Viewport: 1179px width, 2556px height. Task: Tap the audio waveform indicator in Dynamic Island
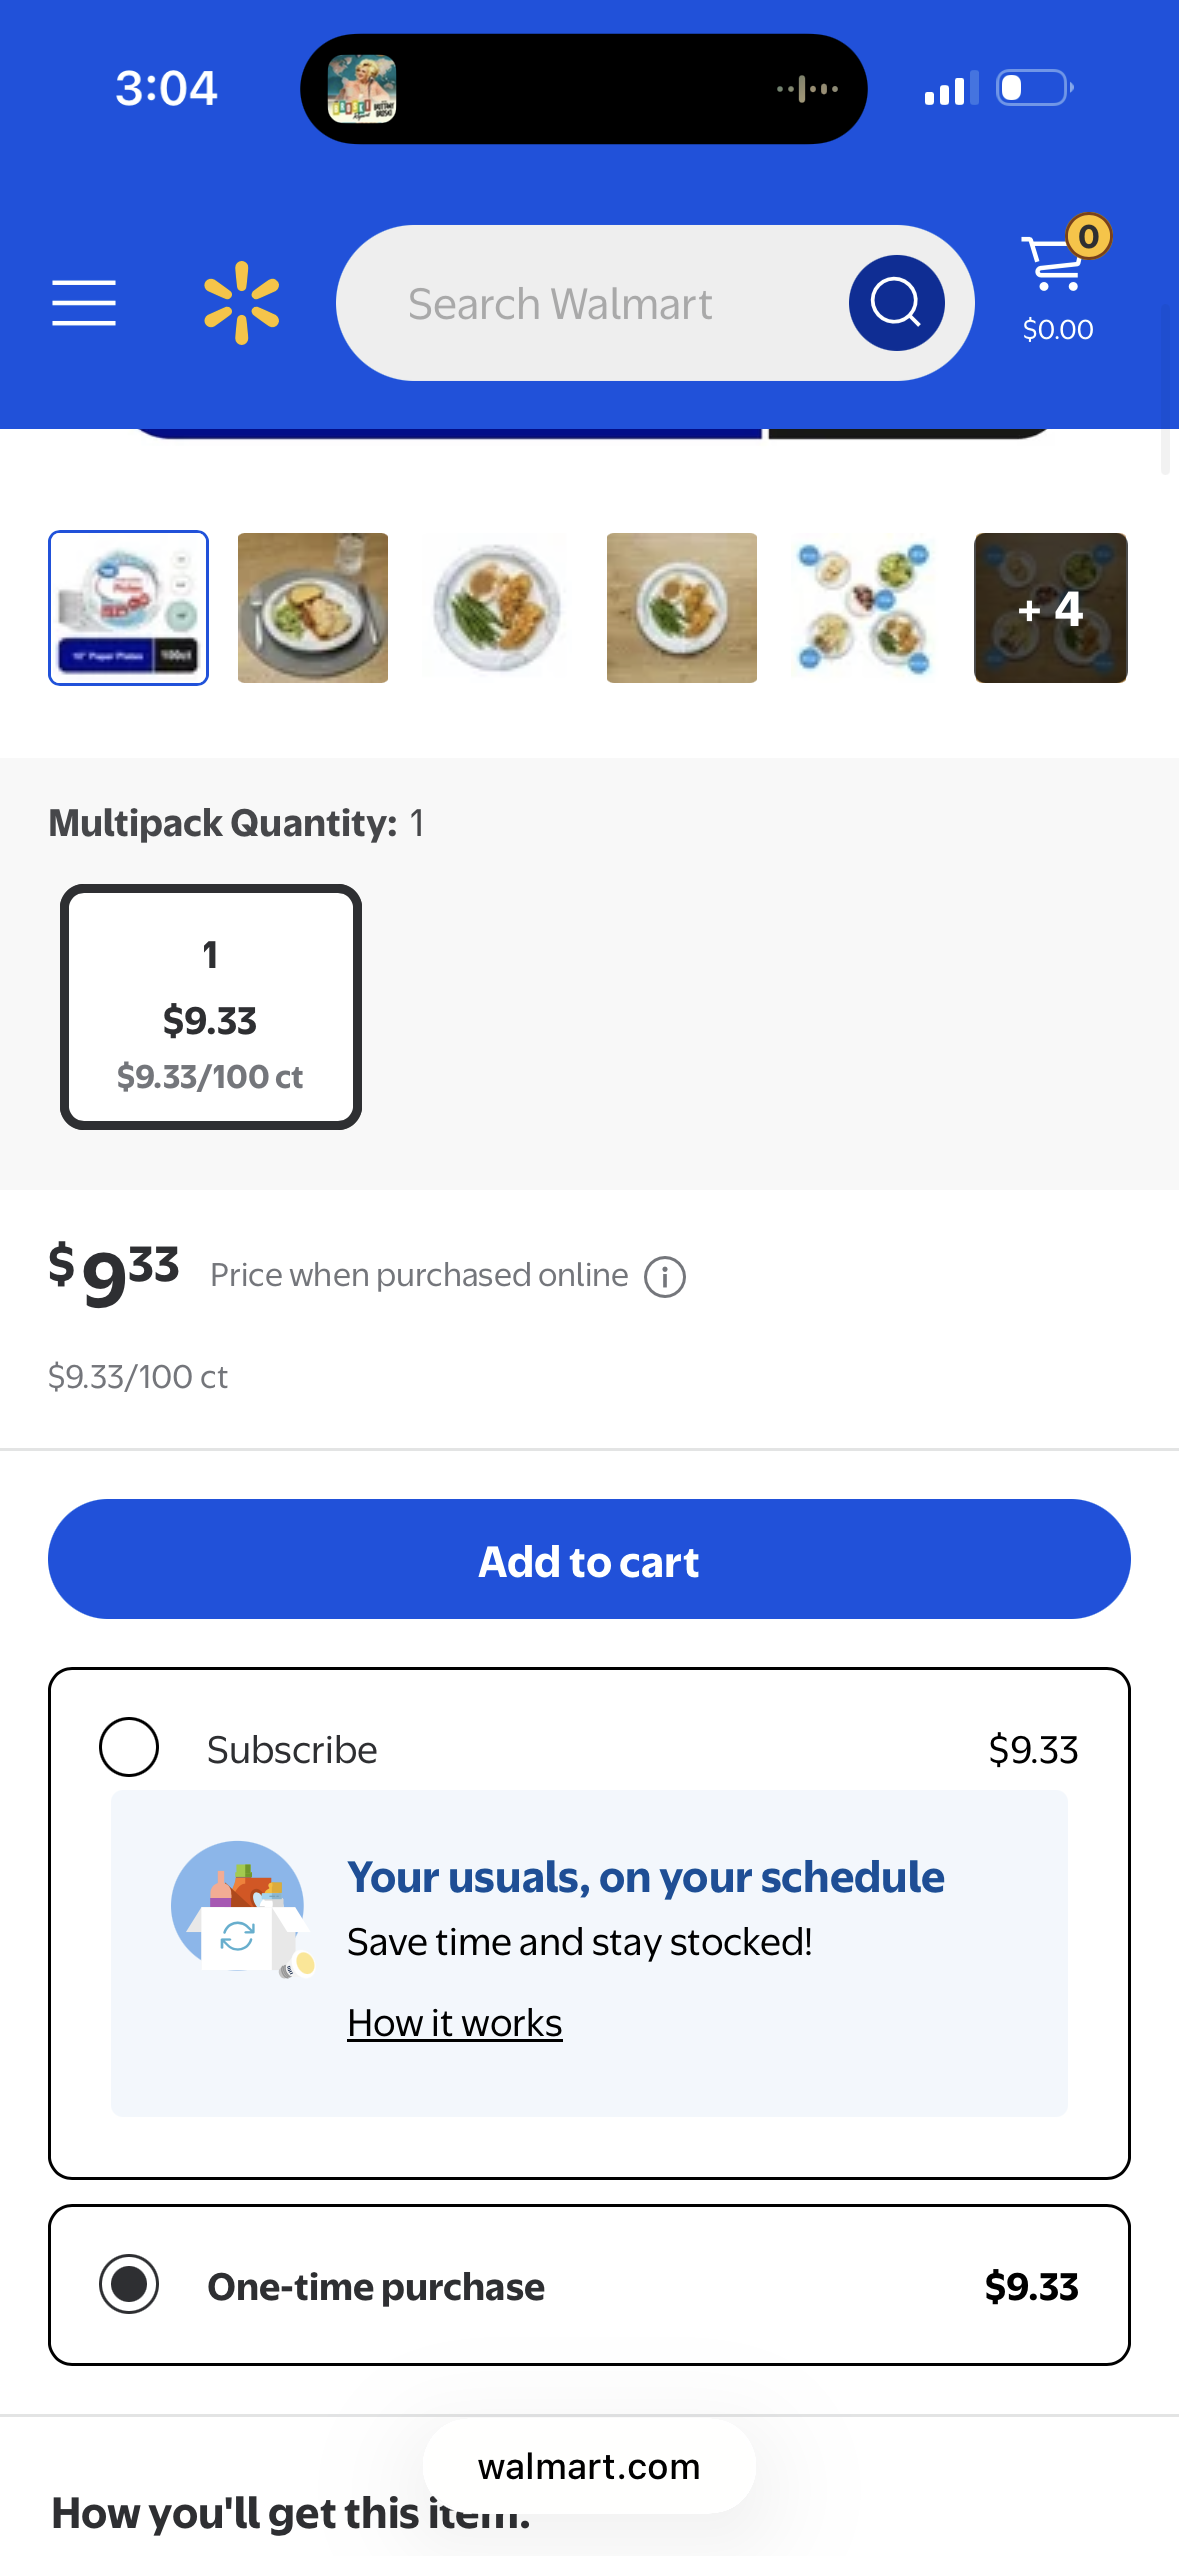[x=807, y=89]
